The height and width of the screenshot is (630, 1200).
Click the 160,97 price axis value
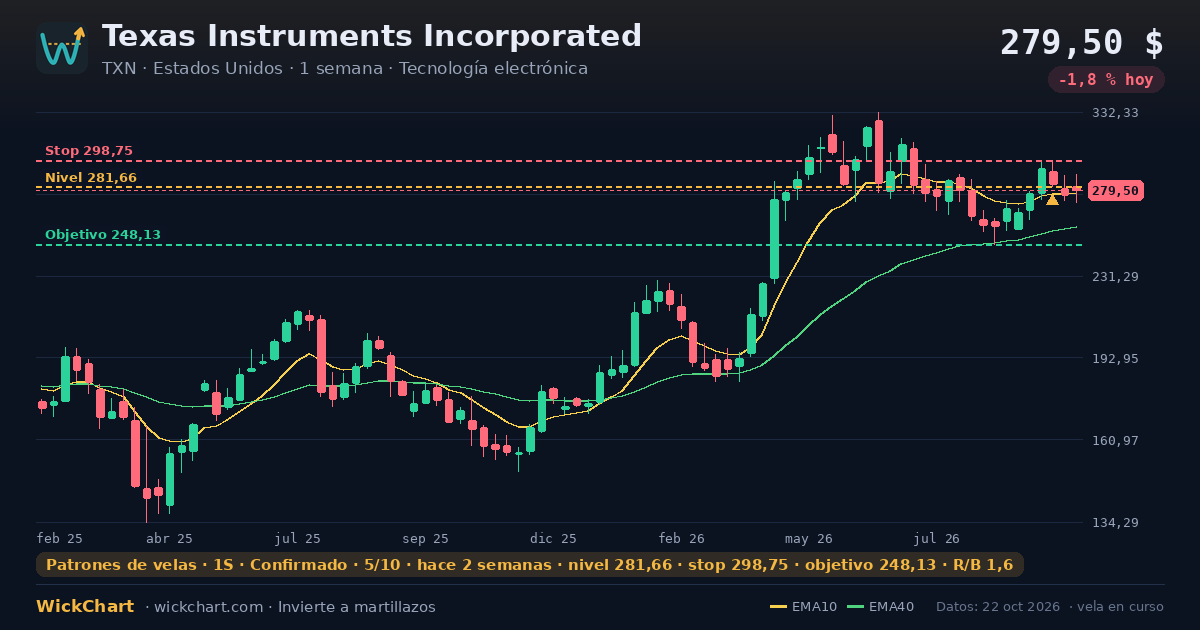pos(1115,440)
